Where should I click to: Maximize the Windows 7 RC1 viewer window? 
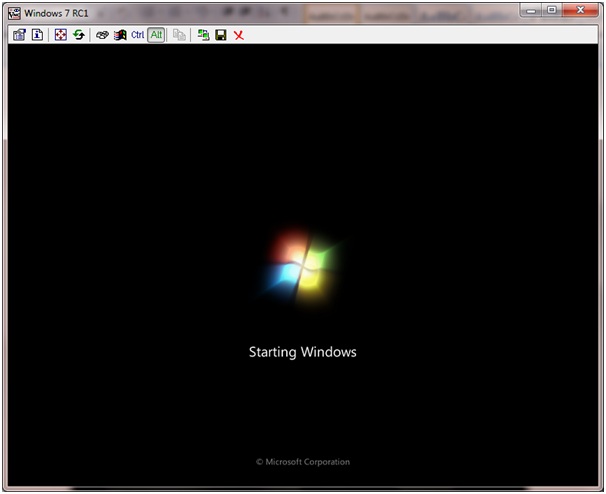[552, 10]
